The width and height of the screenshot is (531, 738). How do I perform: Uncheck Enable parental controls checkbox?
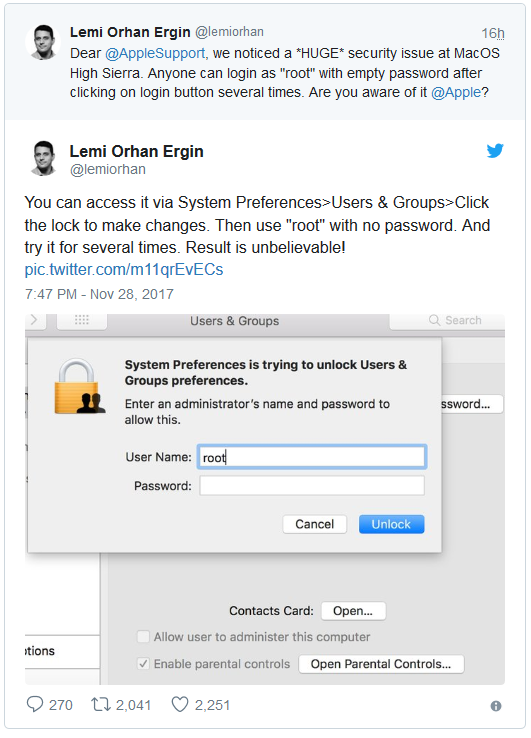pyautogui.click(x=143, y=664)
